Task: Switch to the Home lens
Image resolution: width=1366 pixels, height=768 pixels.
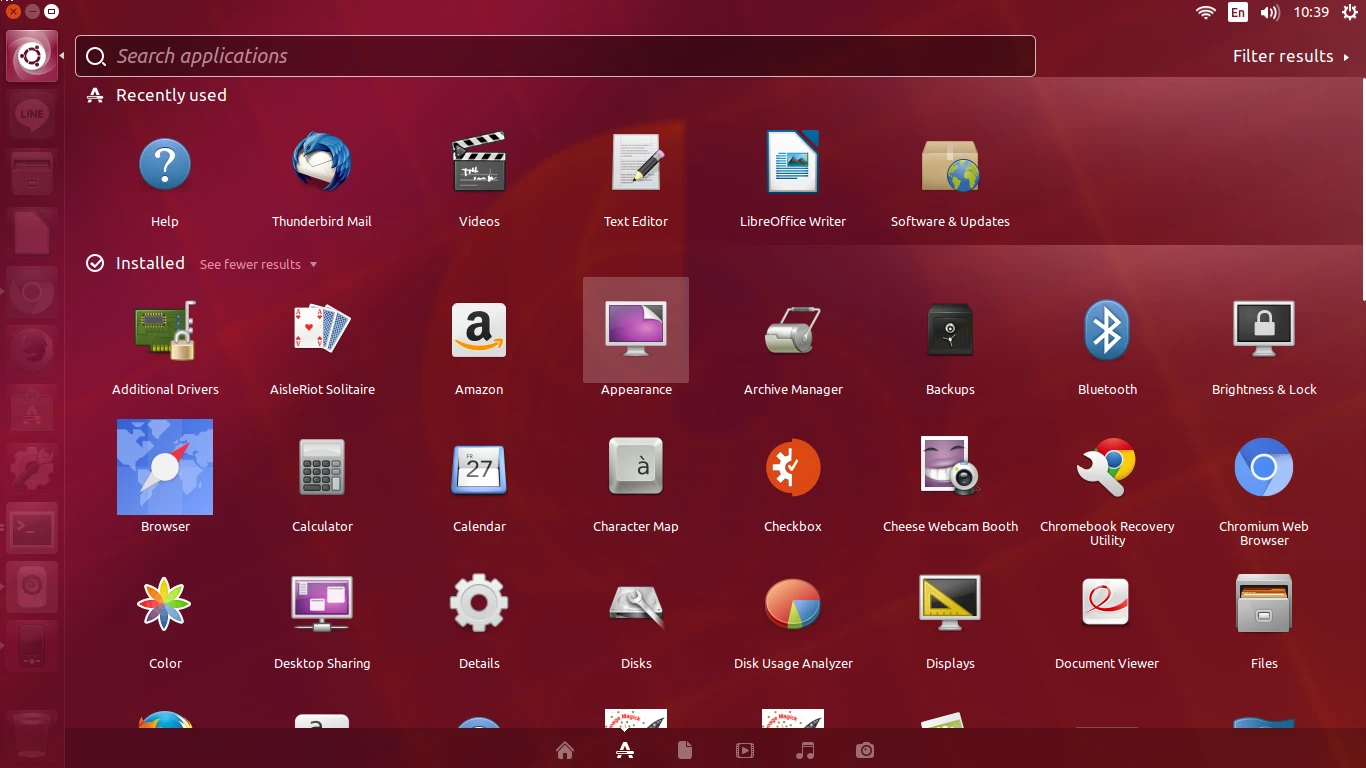Action: 565,750
